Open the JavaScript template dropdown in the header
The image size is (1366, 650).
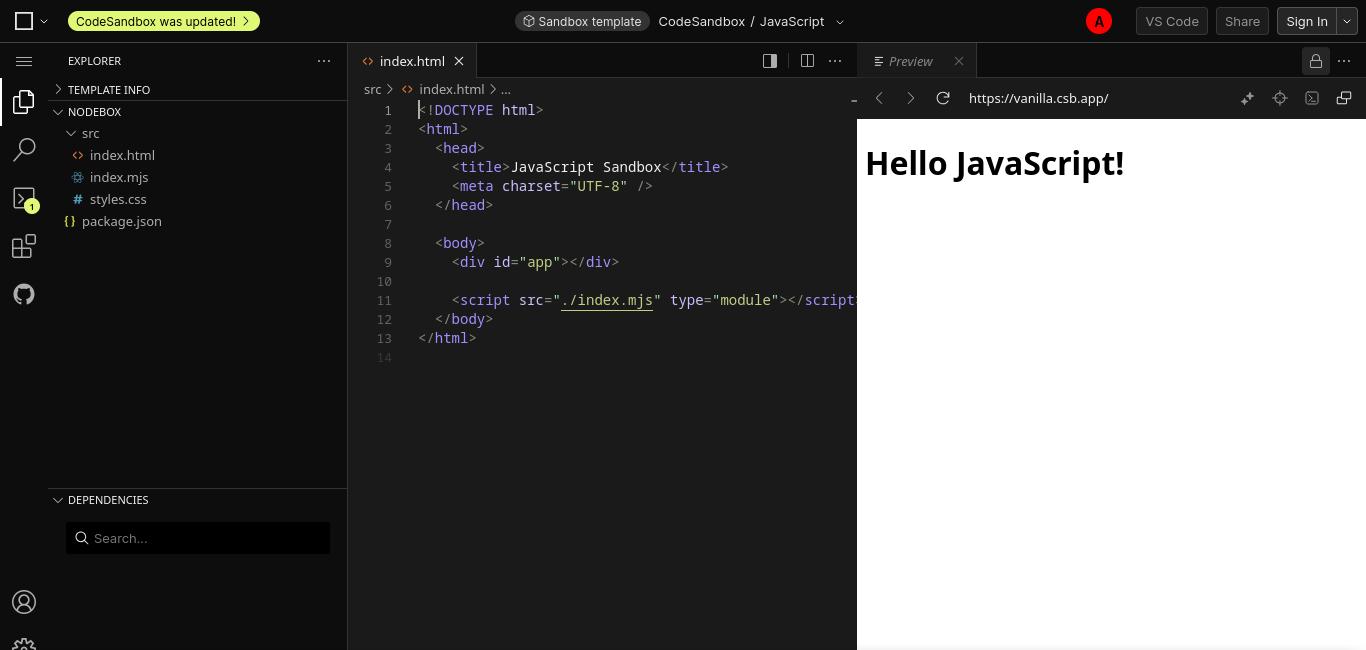840,21
